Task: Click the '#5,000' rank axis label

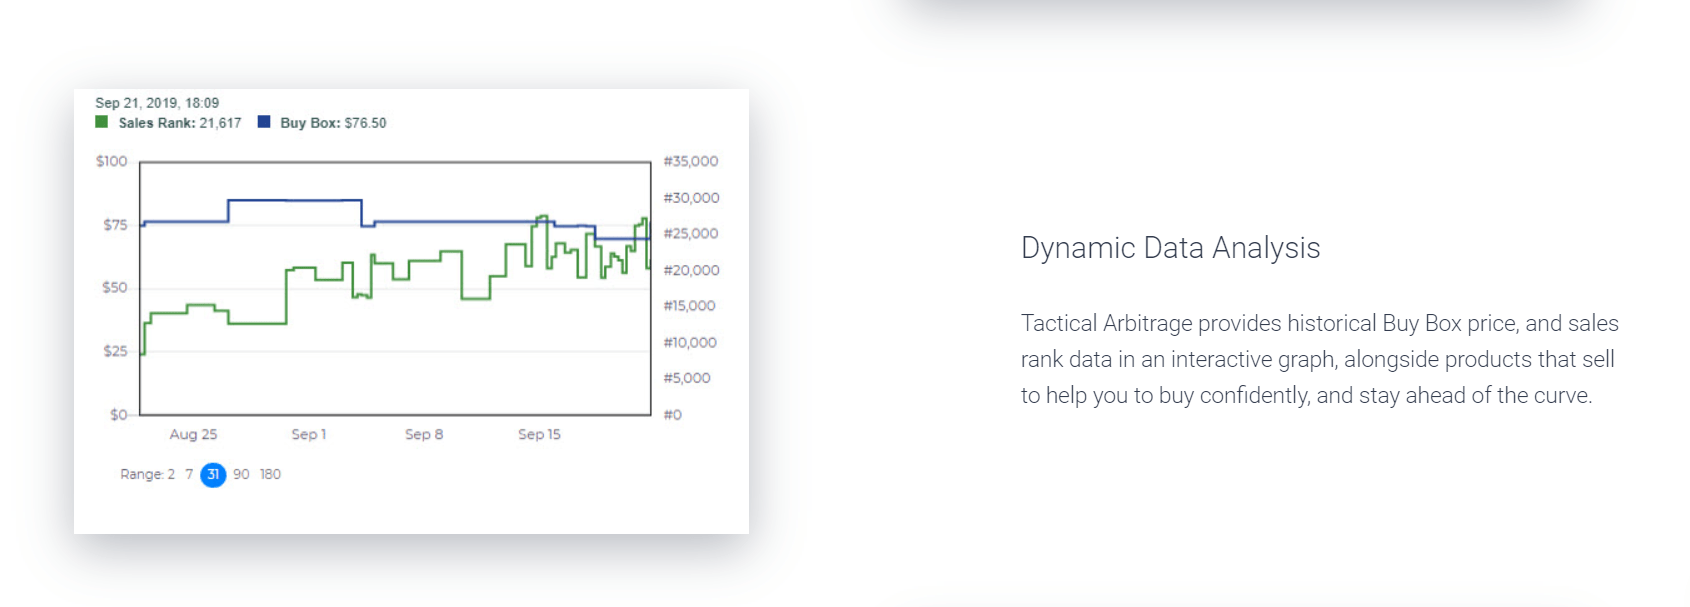Action: pyautogui.click(x=687, y=378)
